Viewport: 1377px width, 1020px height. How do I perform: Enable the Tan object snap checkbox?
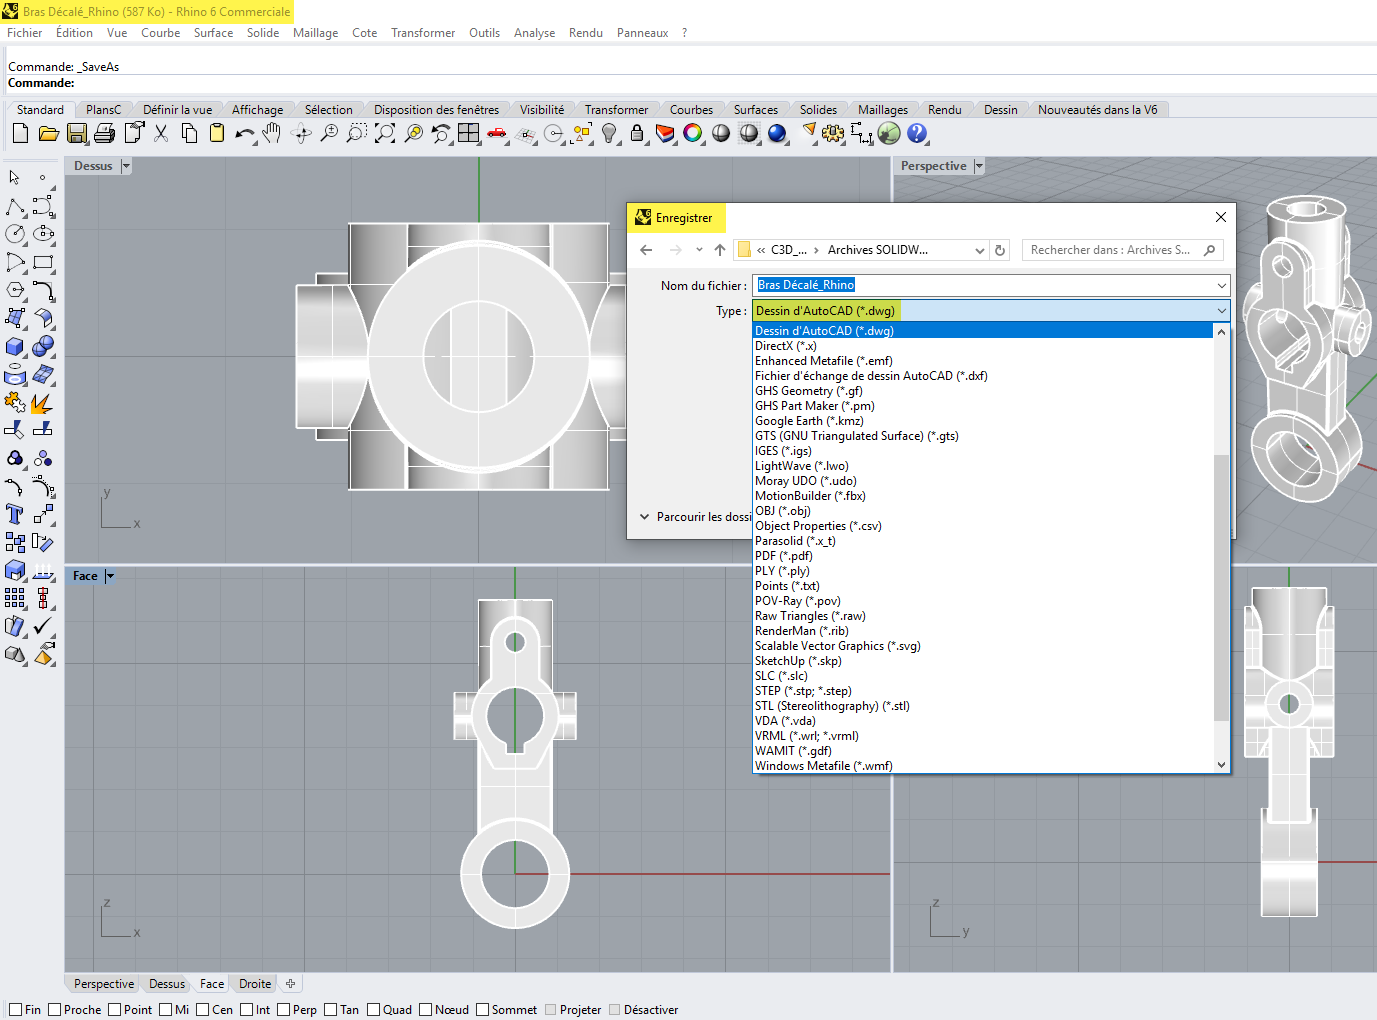coord(330,1009)
